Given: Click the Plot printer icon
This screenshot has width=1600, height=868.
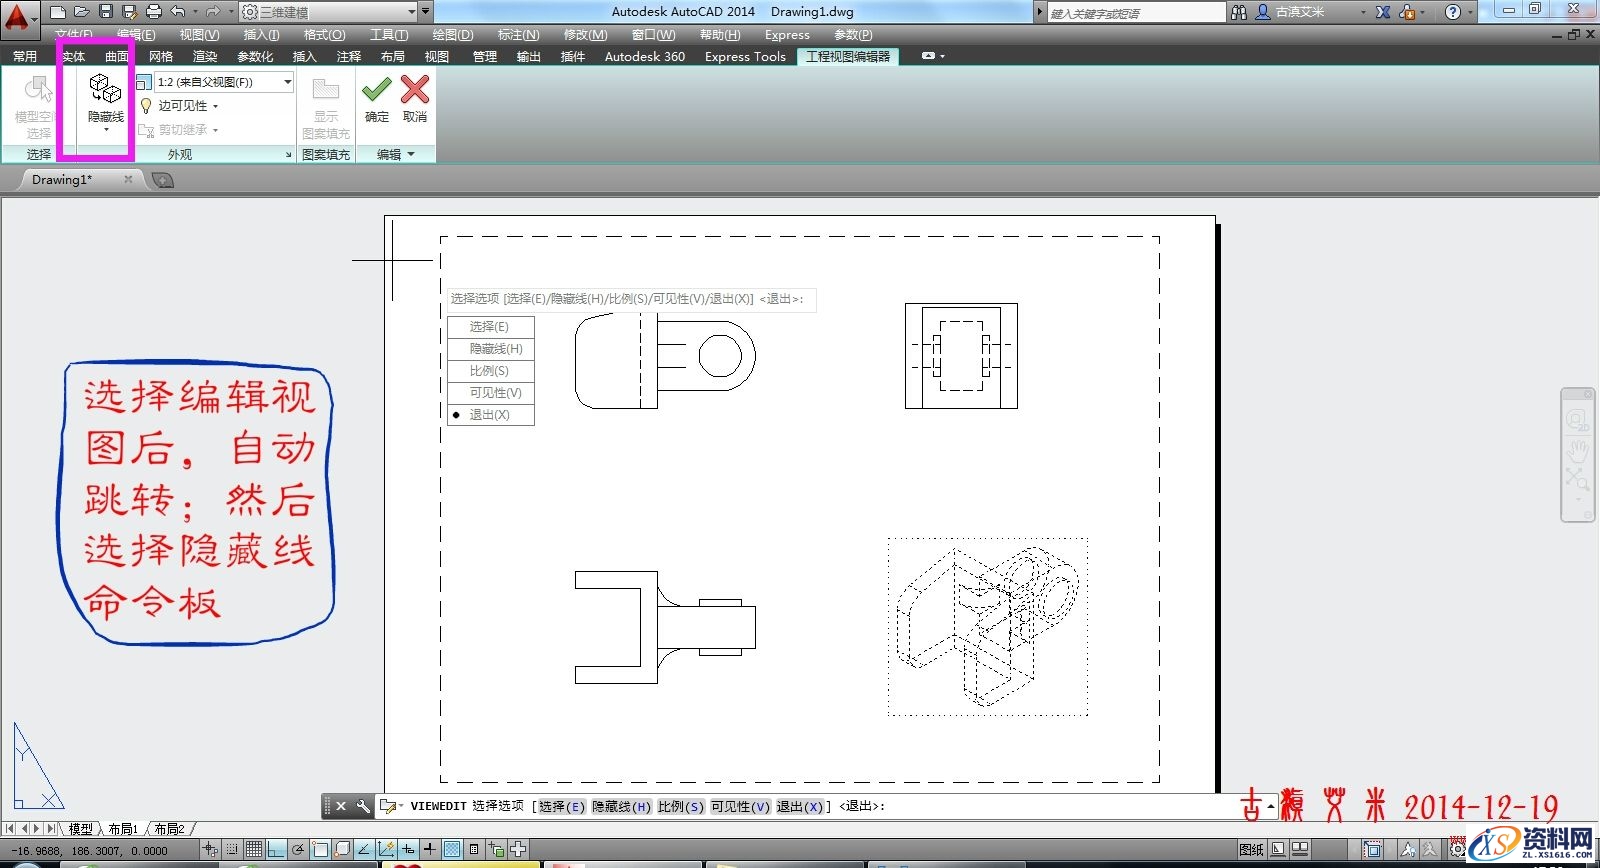Looking at the screenshot, I should (x=154, y=12).
